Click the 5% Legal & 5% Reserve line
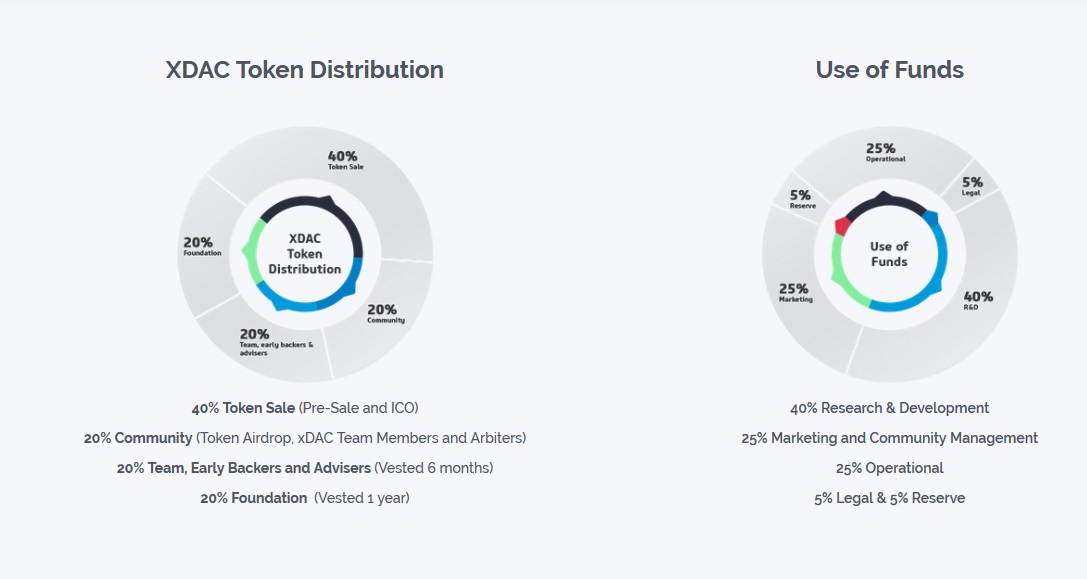Image resolution: width=1087 pixels, height=579 pixels. click(x=889, y=498)
